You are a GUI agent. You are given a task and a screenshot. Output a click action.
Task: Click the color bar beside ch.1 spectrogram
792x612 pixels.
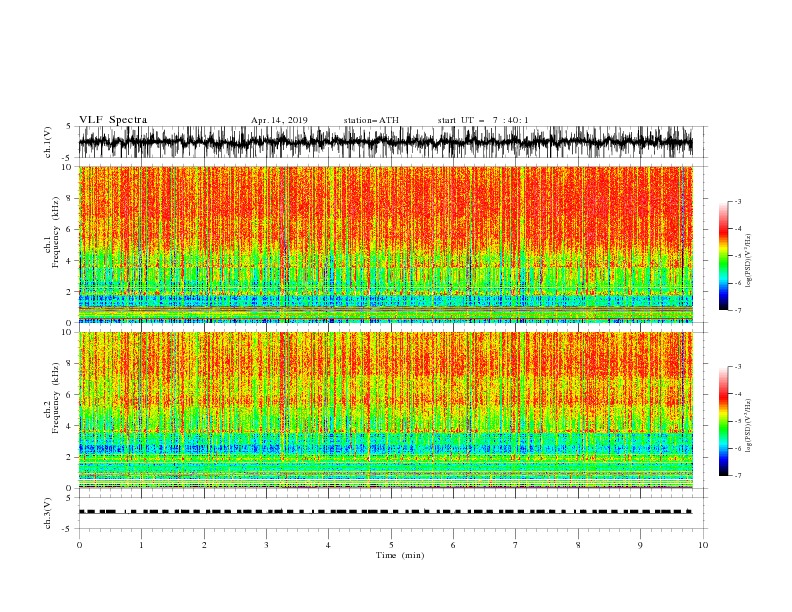[x=723, y=256]
